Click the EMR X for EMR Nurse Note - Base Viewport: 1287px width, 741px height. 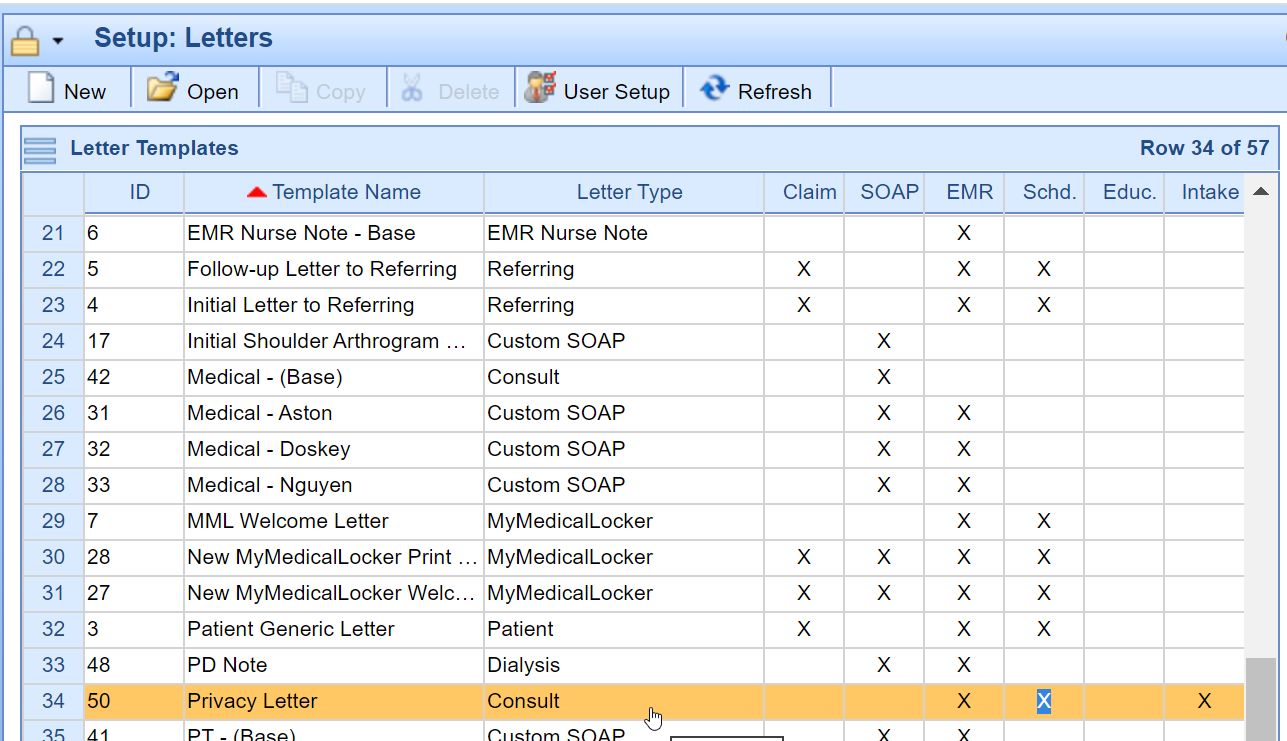(x=964, y=233)
